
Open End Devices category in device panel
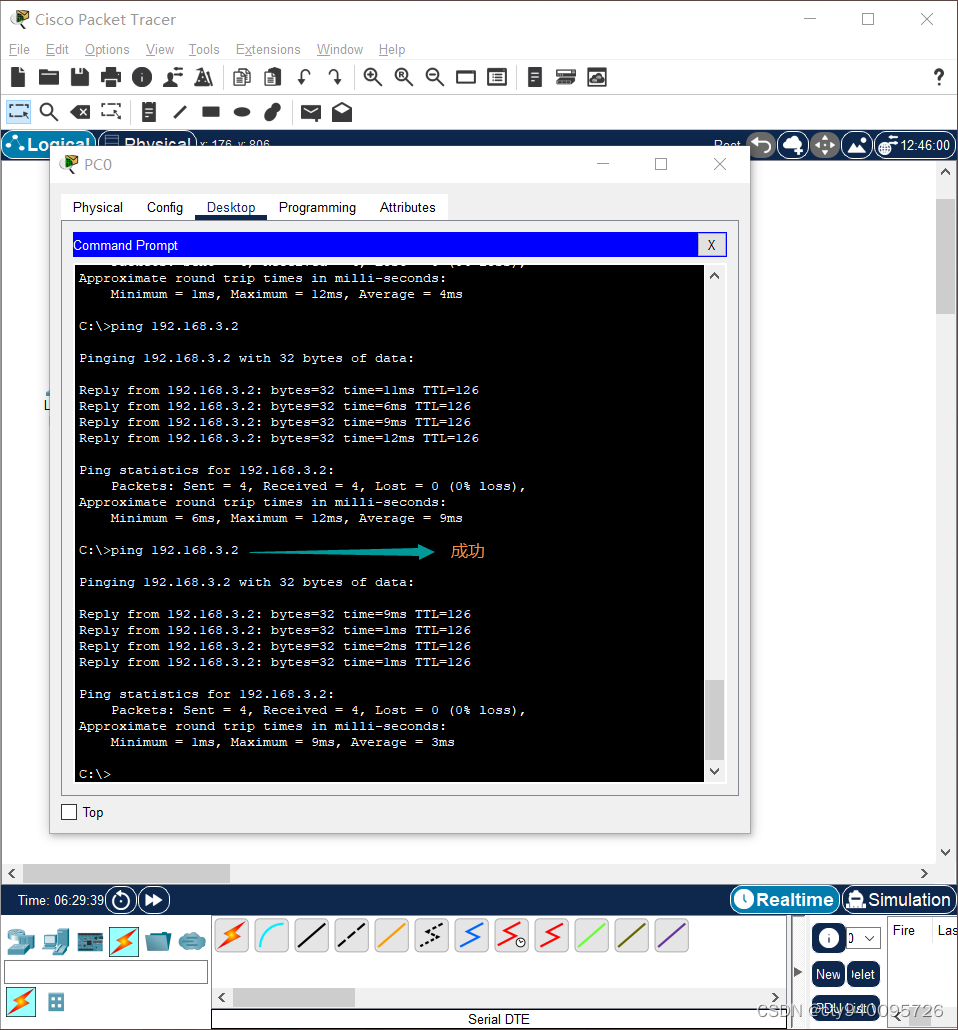[x=56, y=942]
